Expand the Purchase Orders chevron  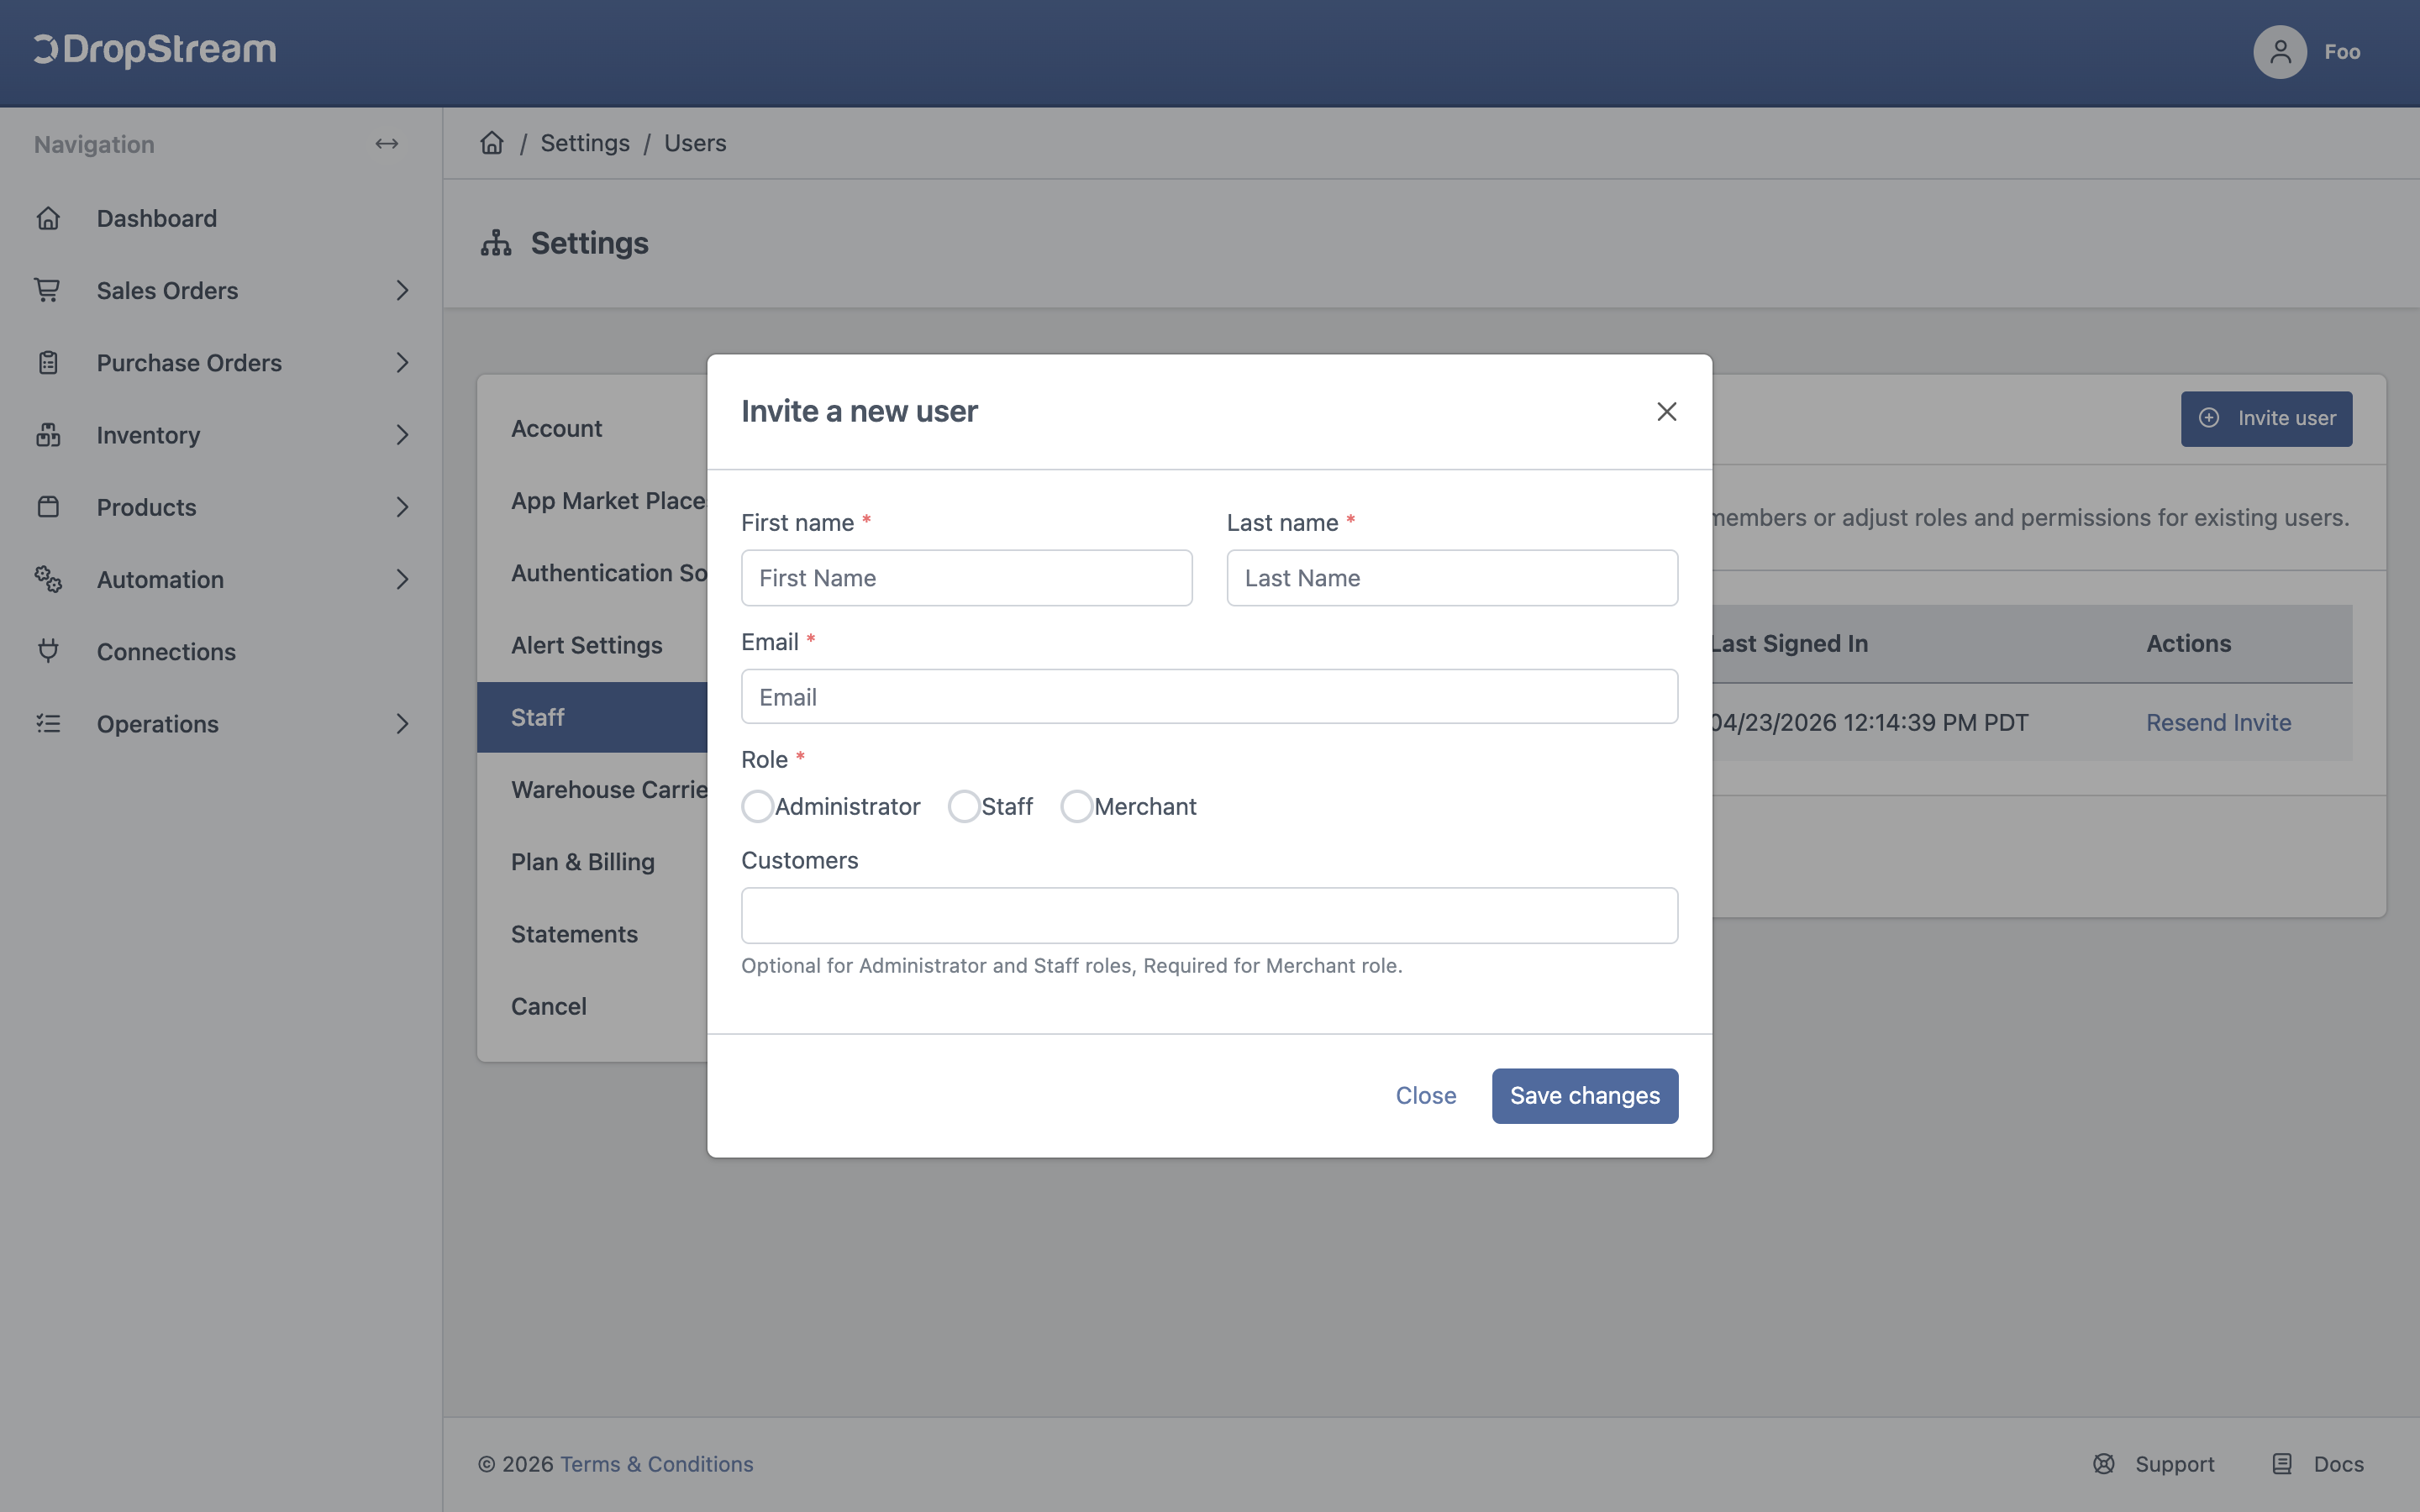pyautogui.click(x=402, y=362)
